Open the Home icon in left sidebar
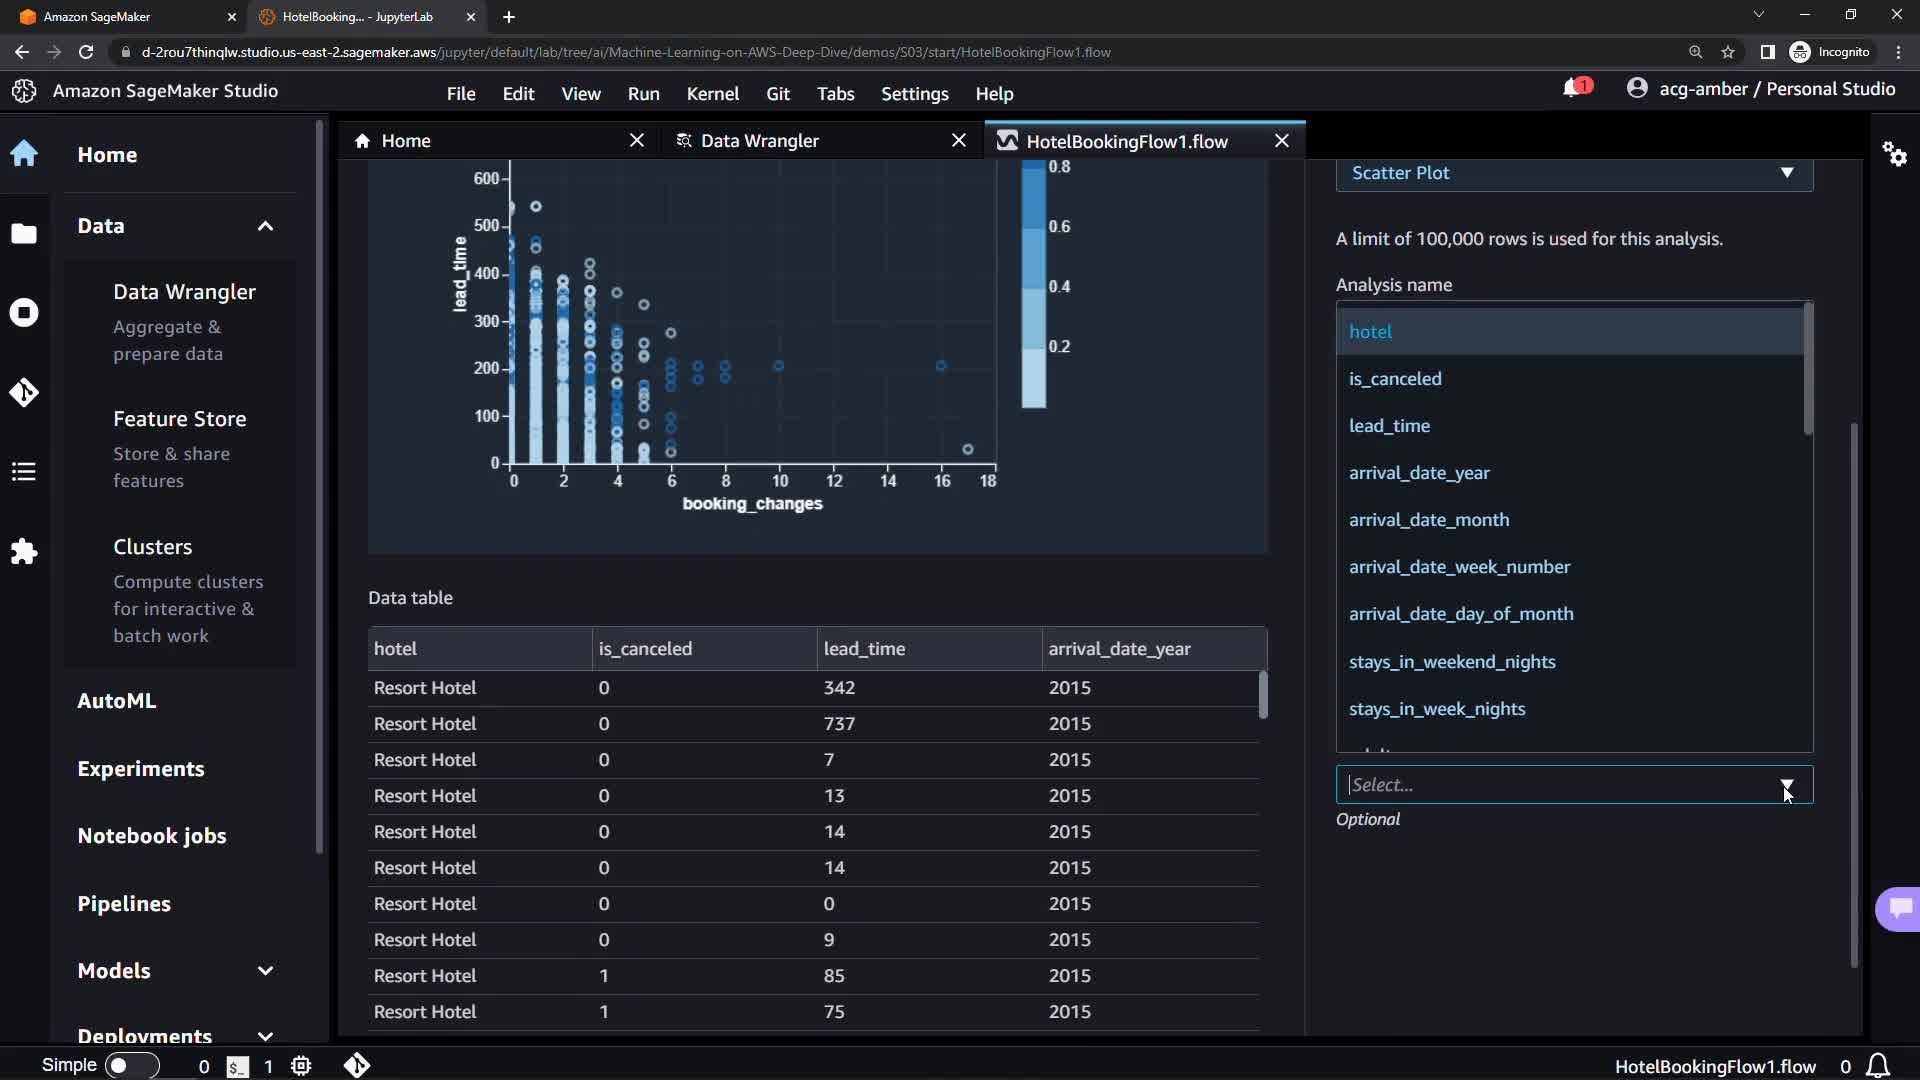The height and width of the screenshot is (1080, 1920). pyautogui.click(x=24, y=154)
